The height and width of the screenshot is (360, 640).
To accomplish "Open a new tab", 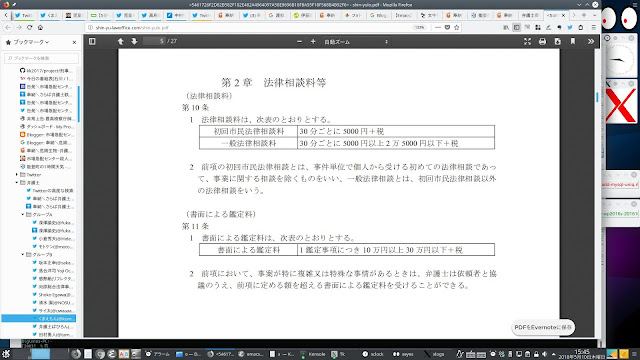I will [584, 15].
